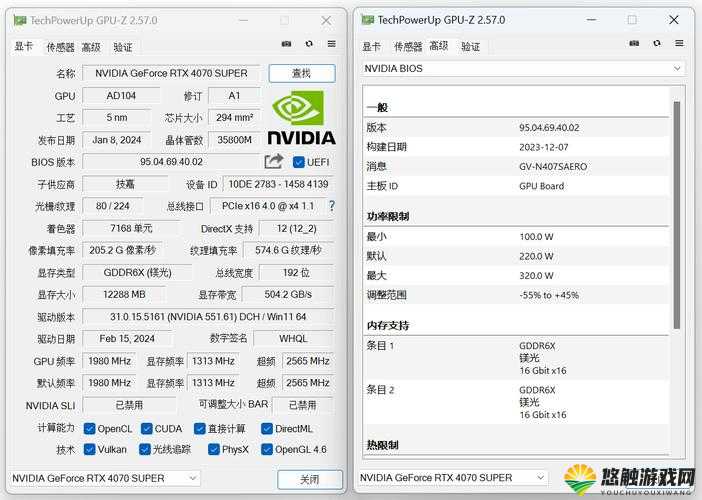The height and width of the screenshot is (500, 702).
Task: Click the 版本 row in right window
Action: pos(517,128)
